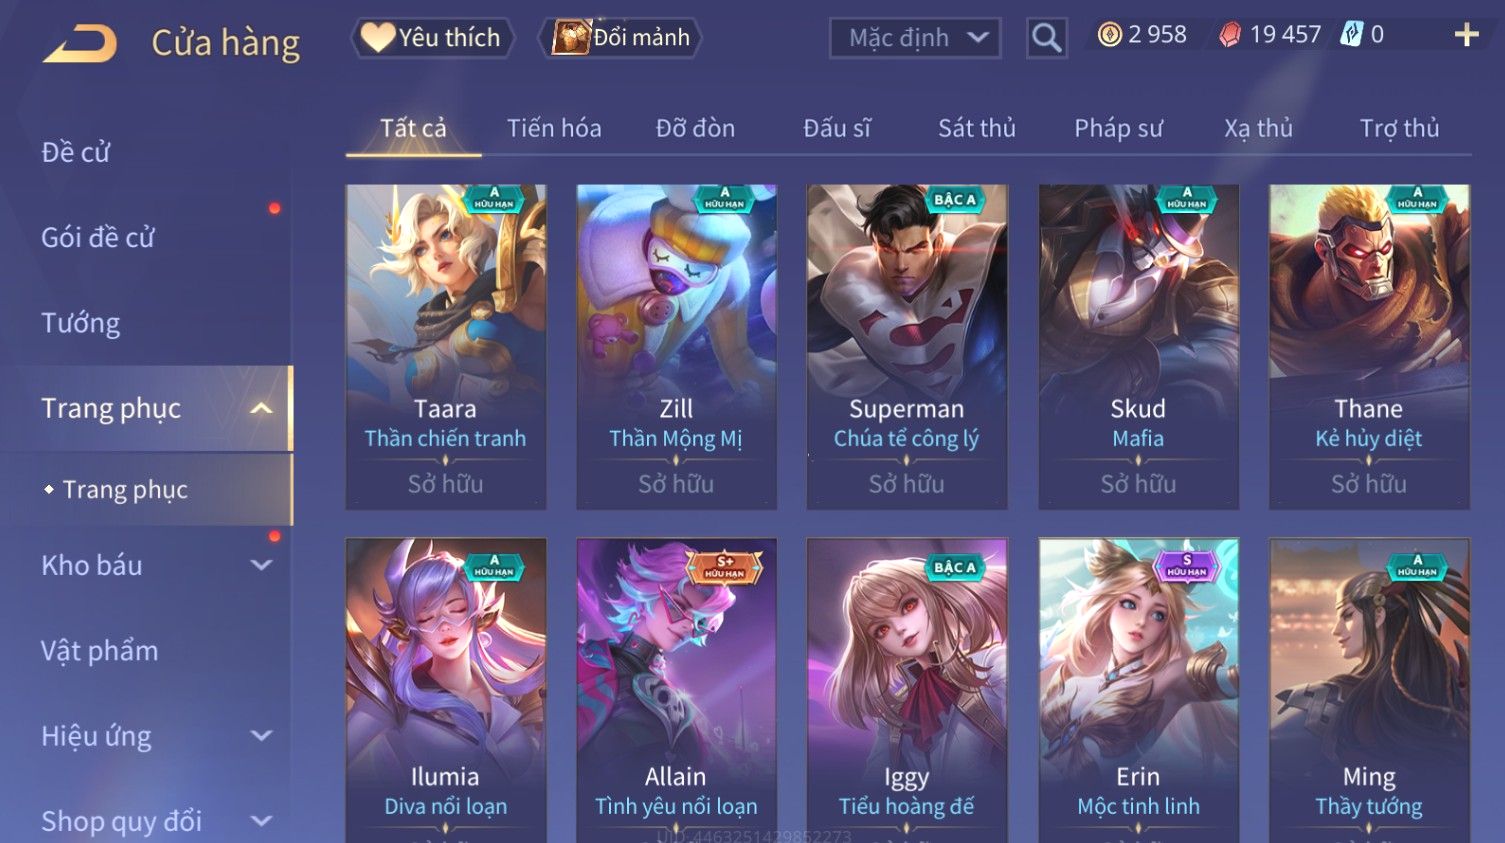1505x843 pixels.
Task: Tap the blue voucher currency icon
Action: pos(1351,34)
